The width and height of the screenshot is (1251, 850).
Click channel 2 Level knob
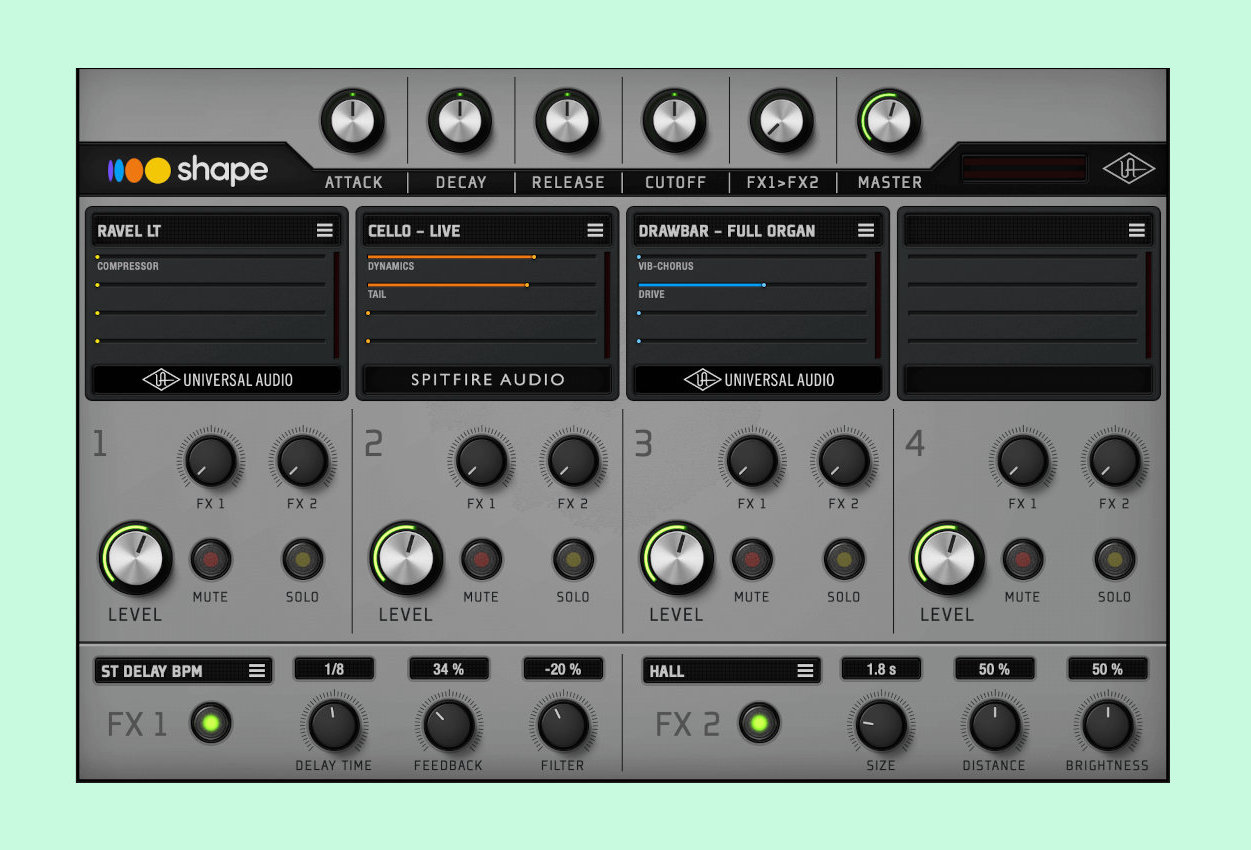(406, 558)
